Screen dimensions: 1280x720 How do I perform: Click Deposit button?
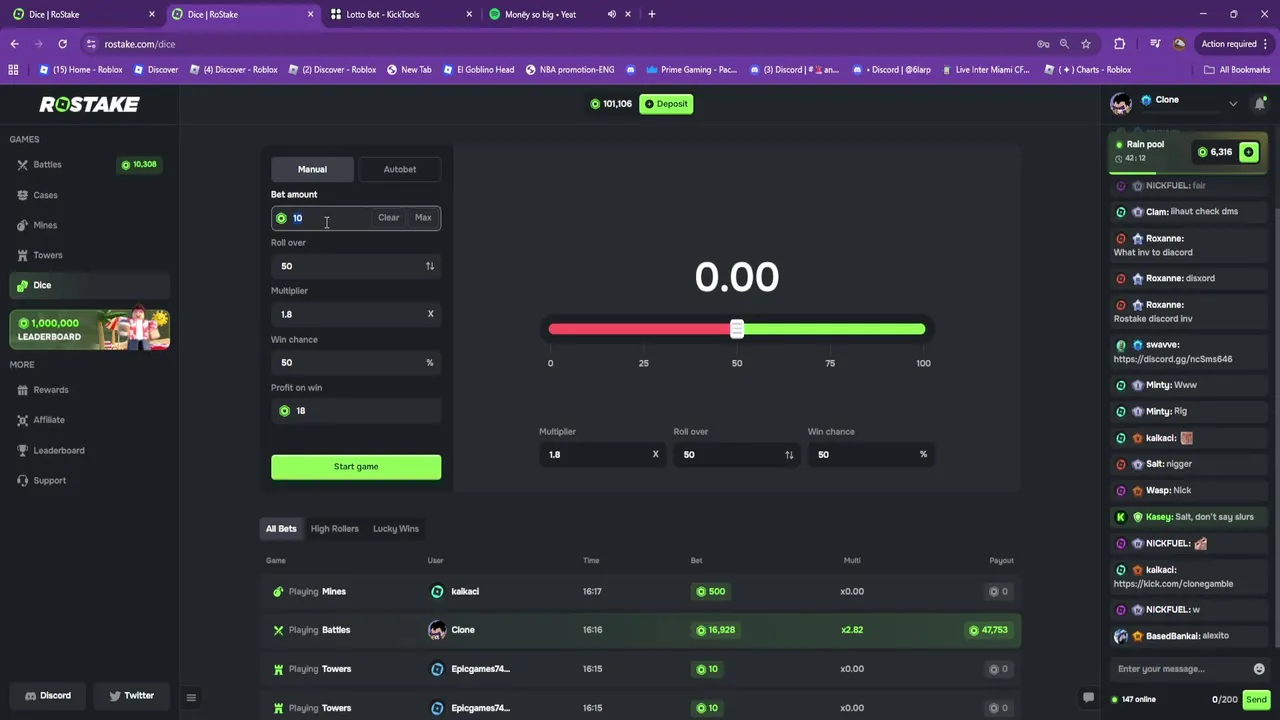pyautogui.click(x=666, y=104)
